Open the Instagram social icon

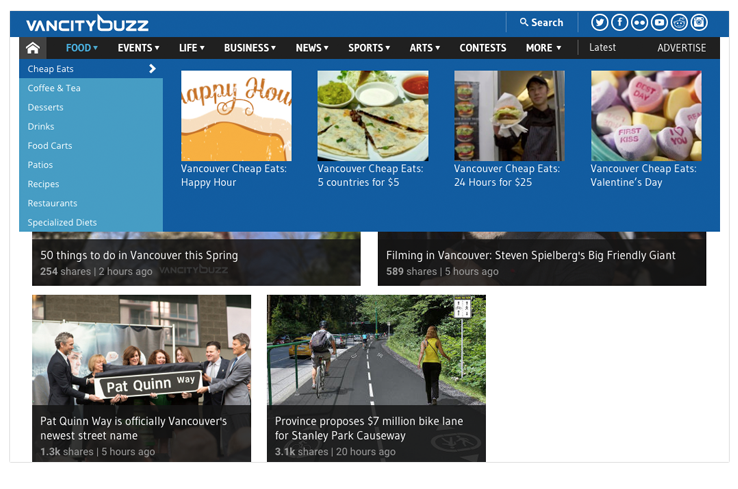click(x=699, y=23)
